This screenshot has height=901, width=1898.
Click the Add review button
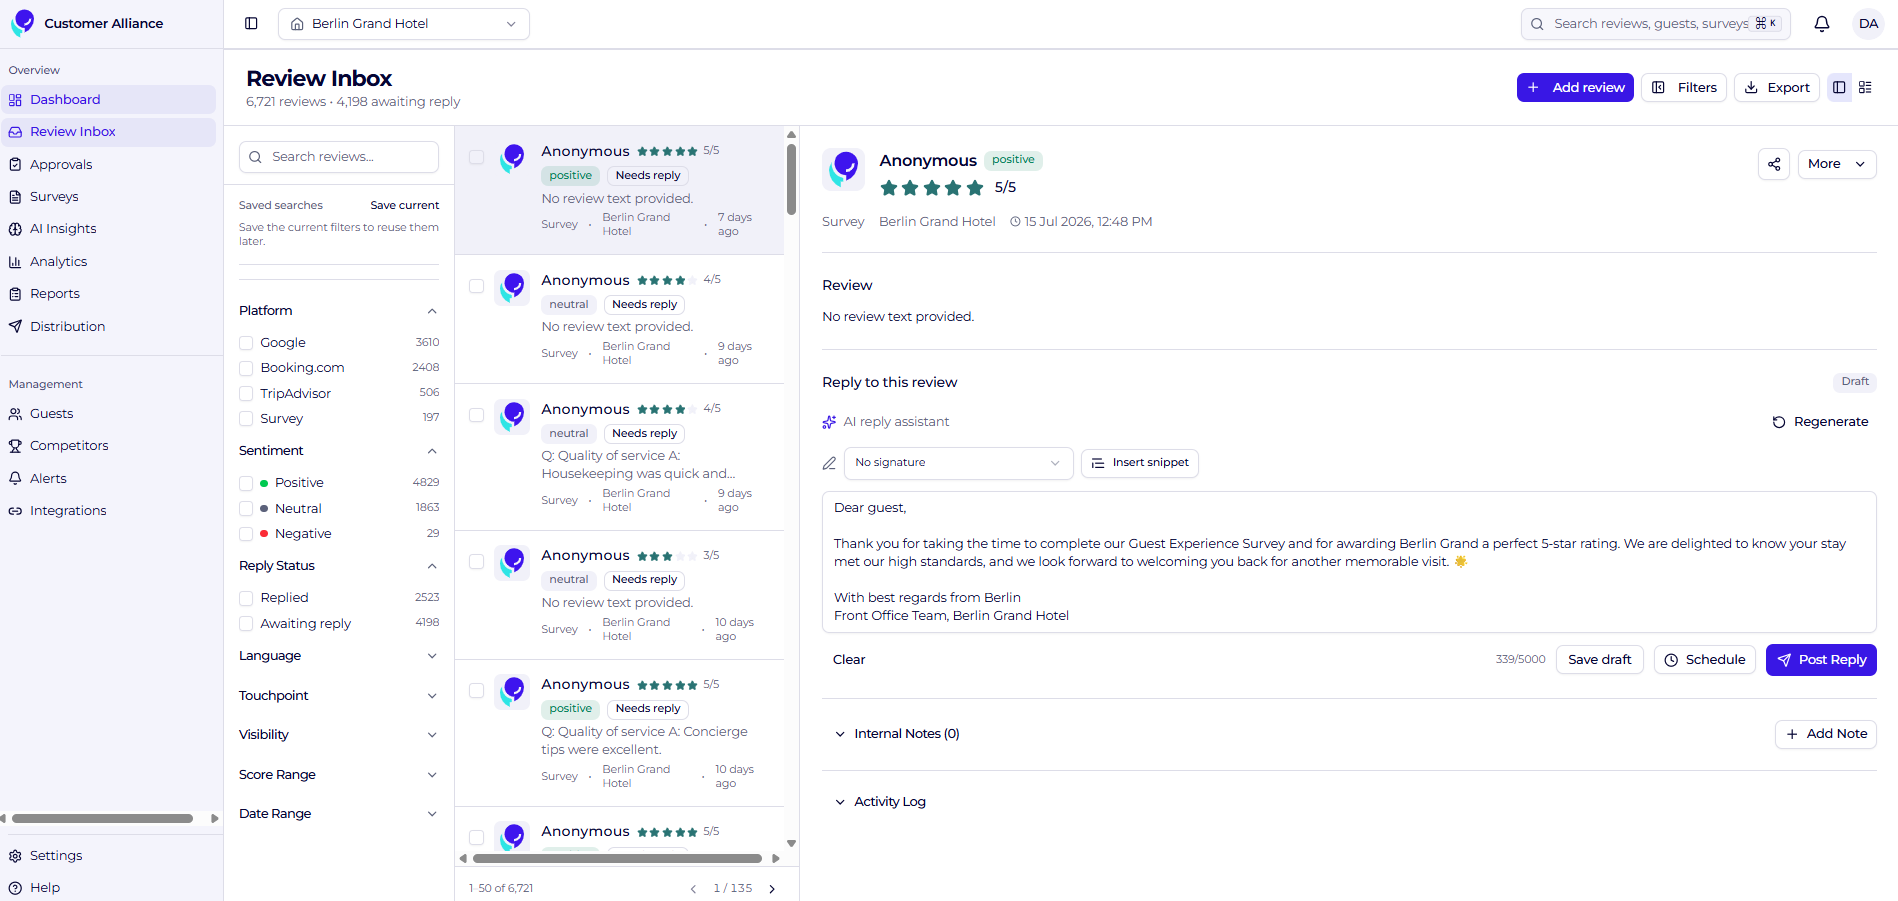click(1575, 88)
